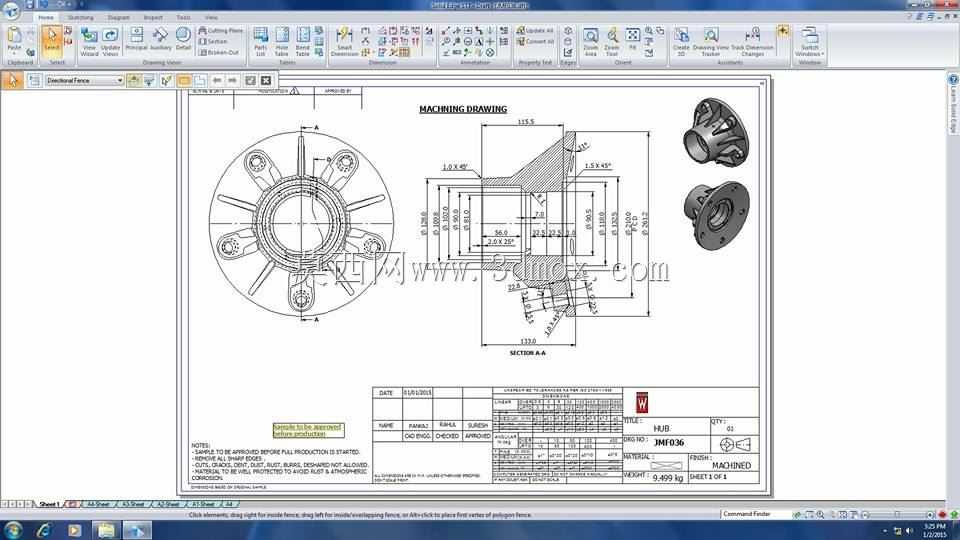Click the SECTION A-A label
This screenshot has width=960, height=540.
(x=527, y=353)
